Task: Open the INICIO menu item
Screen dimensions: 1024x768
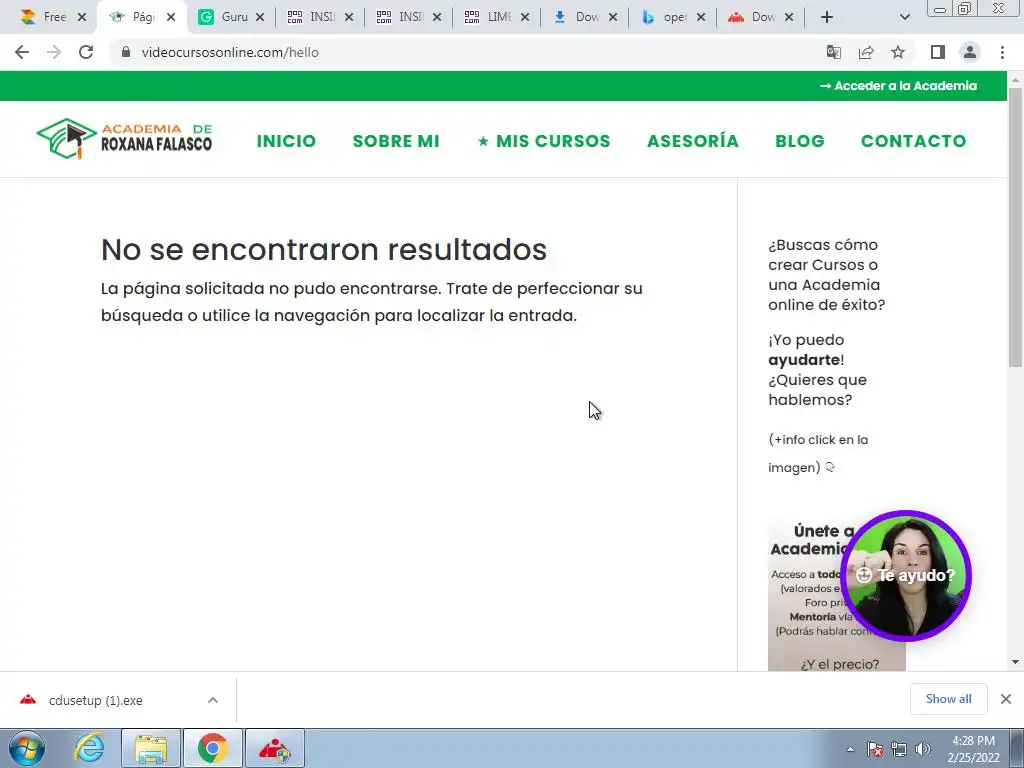Action: pos(286,141)
